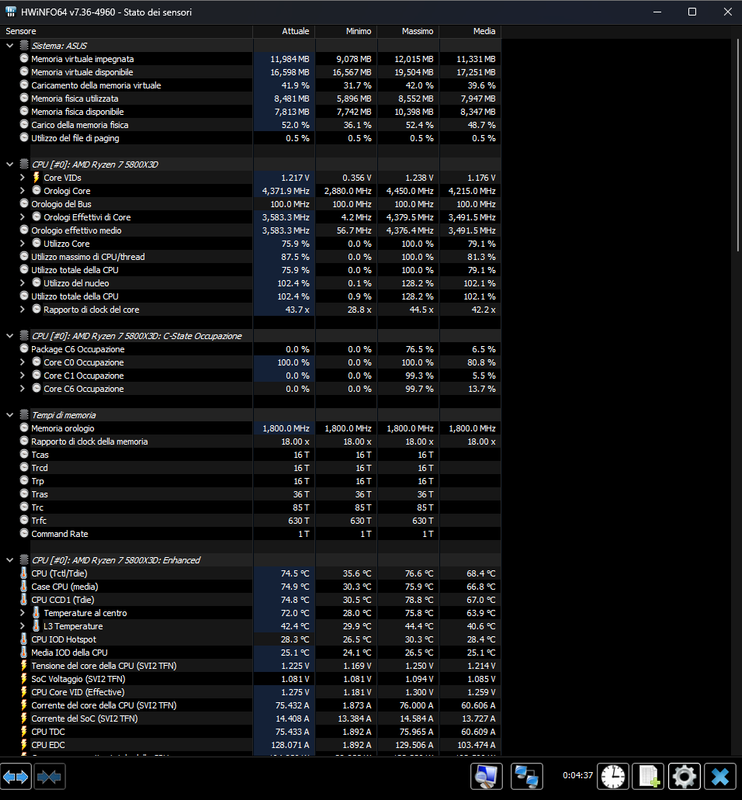This screenshot has width=742, height=800.
Task: Click the Minimo column header
Action: (x=346, y=31)
